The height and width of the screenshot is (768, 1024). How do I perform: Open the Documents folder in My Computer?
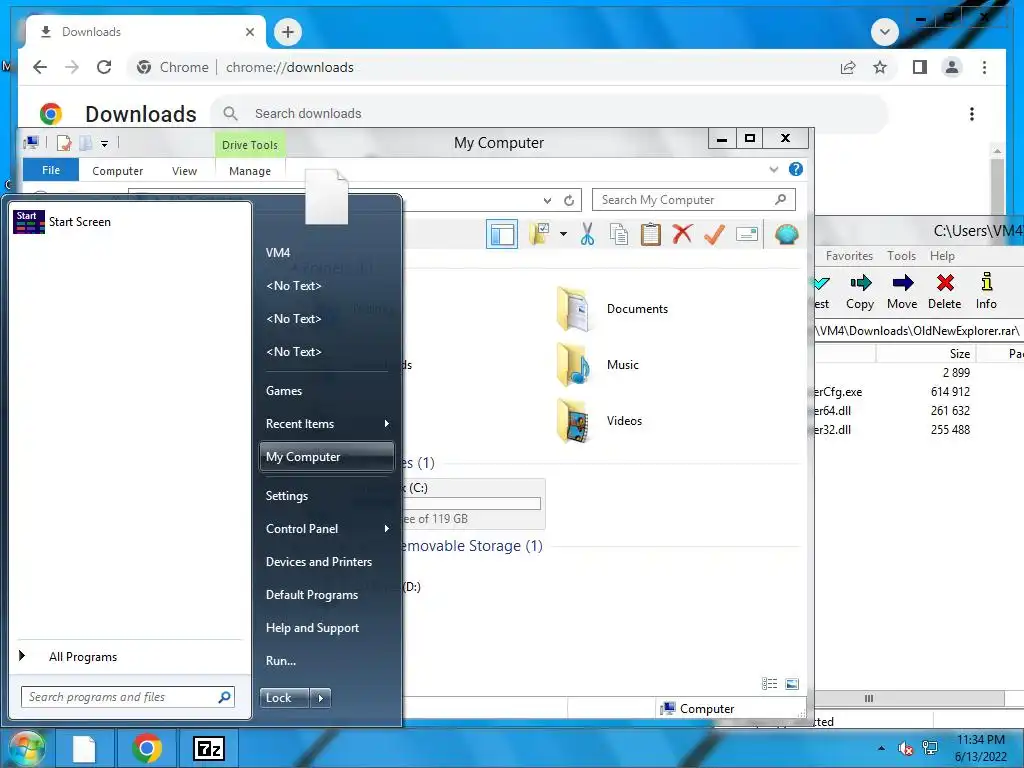click(613, 309)
